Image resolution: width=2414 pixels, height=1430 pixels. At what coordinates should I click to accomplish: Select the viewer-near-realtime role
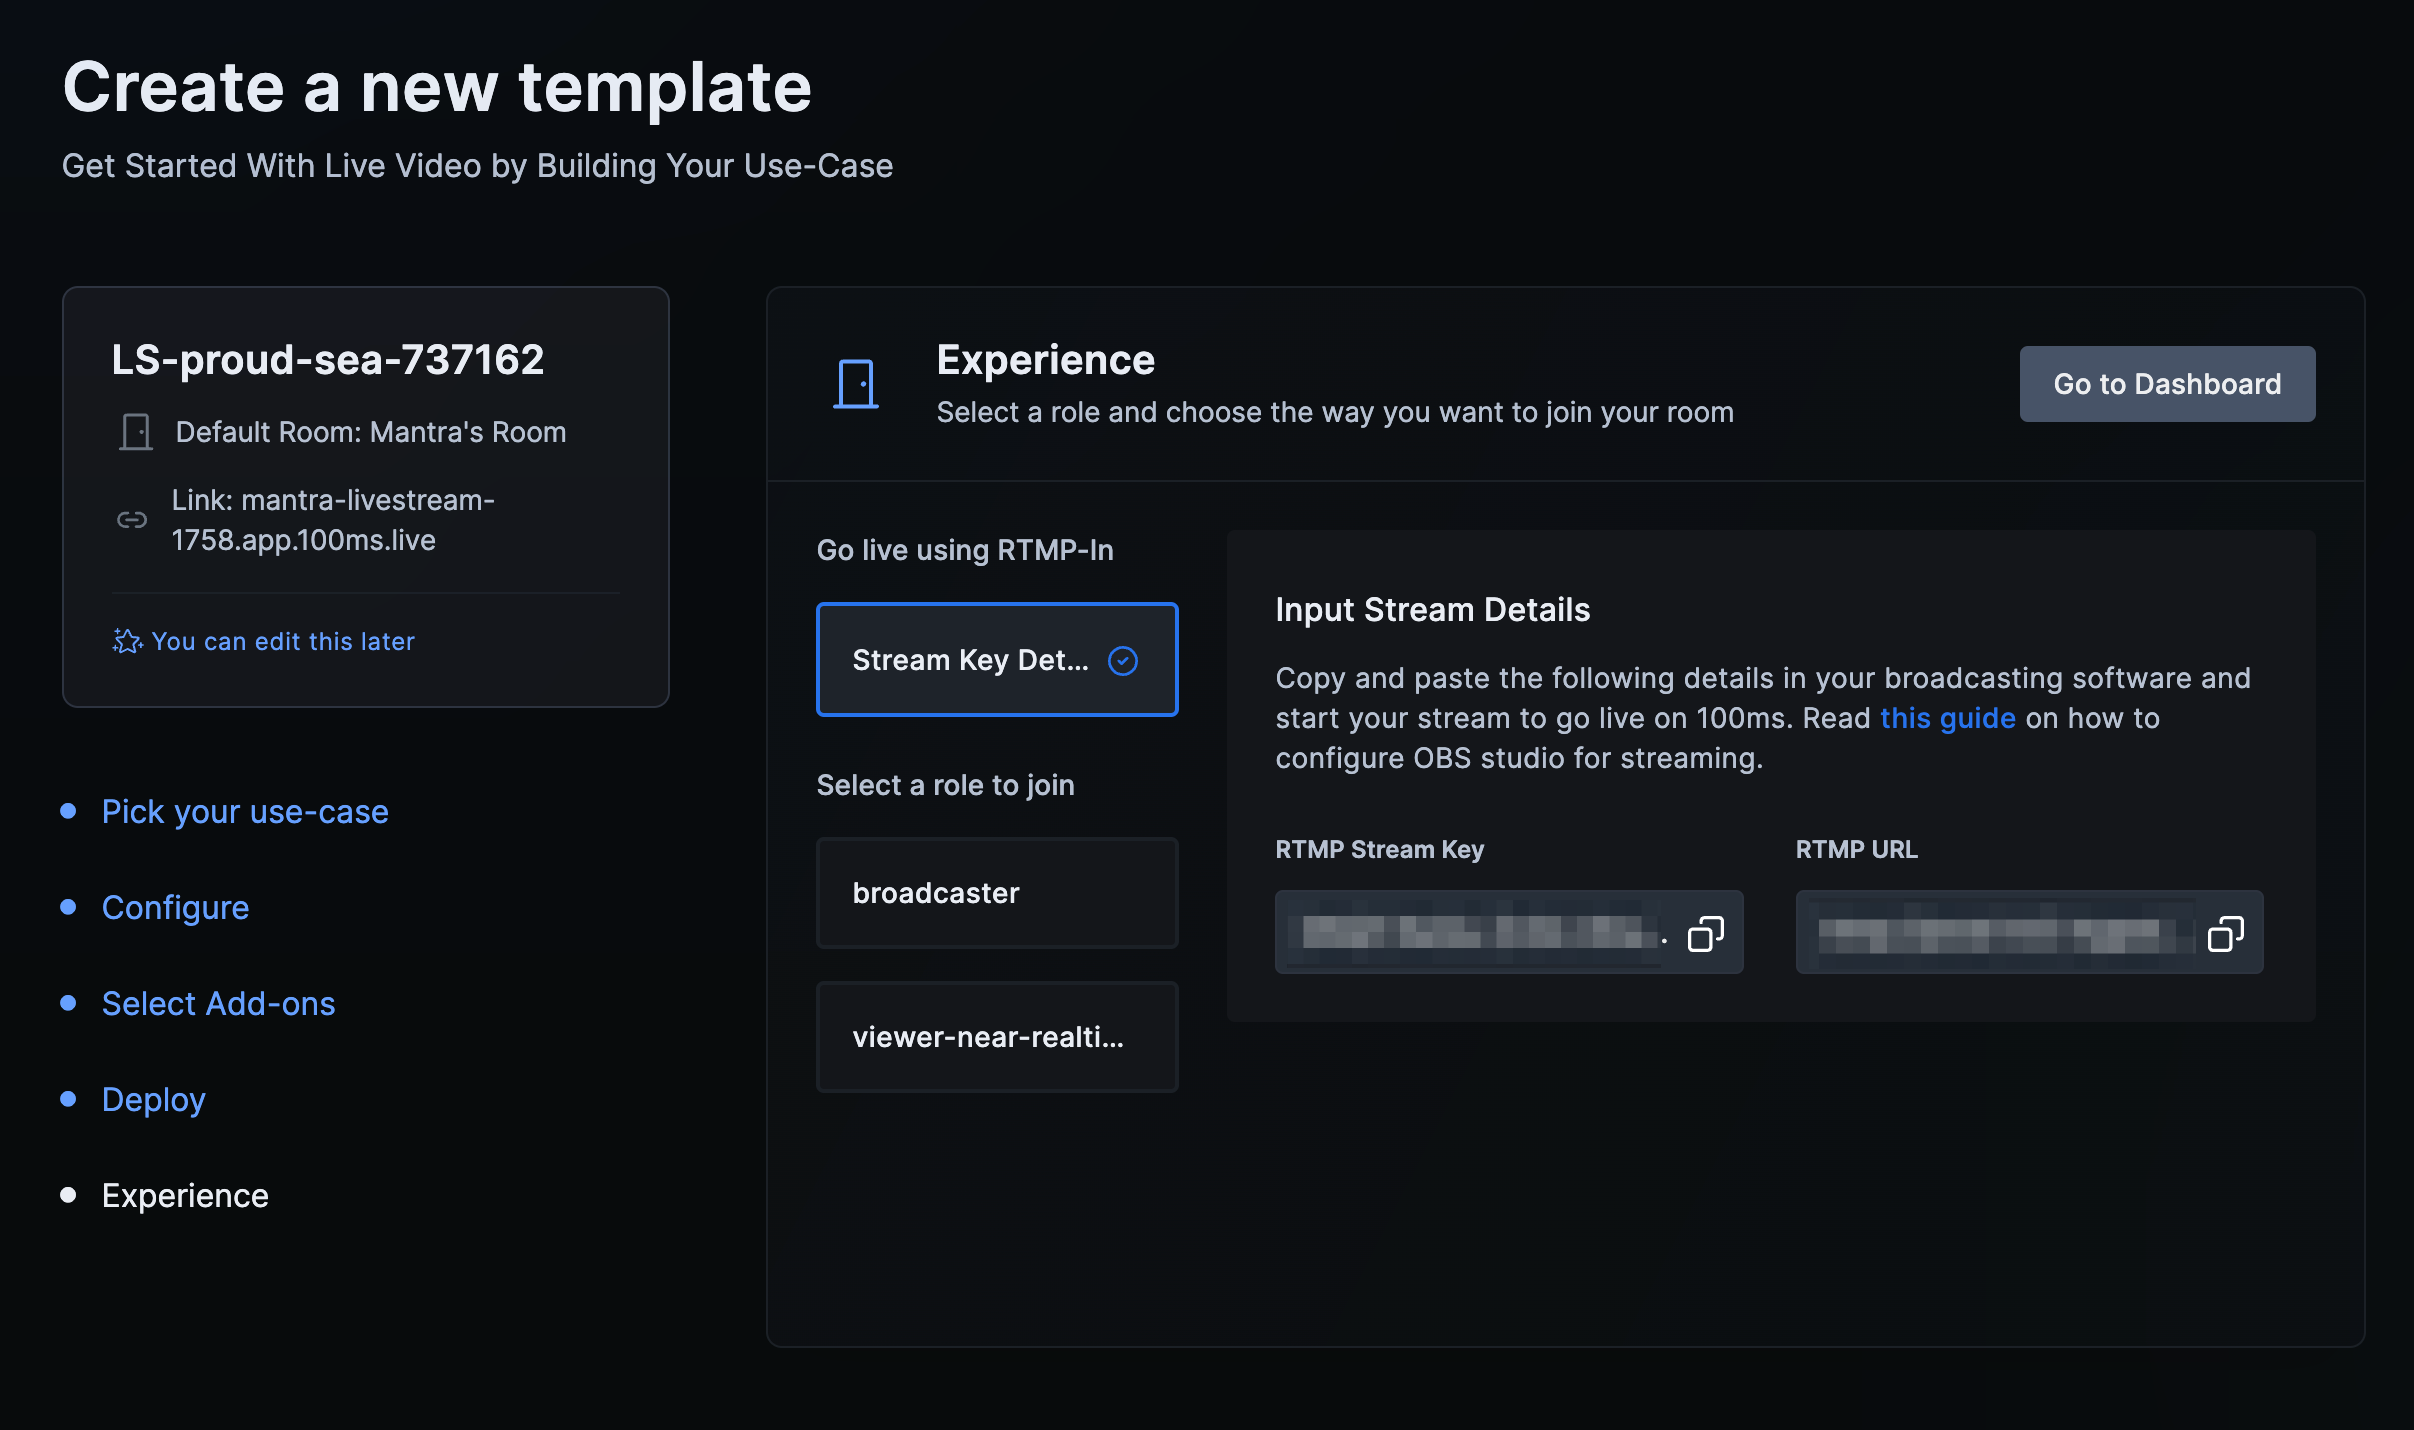[x=996, y=1037]
